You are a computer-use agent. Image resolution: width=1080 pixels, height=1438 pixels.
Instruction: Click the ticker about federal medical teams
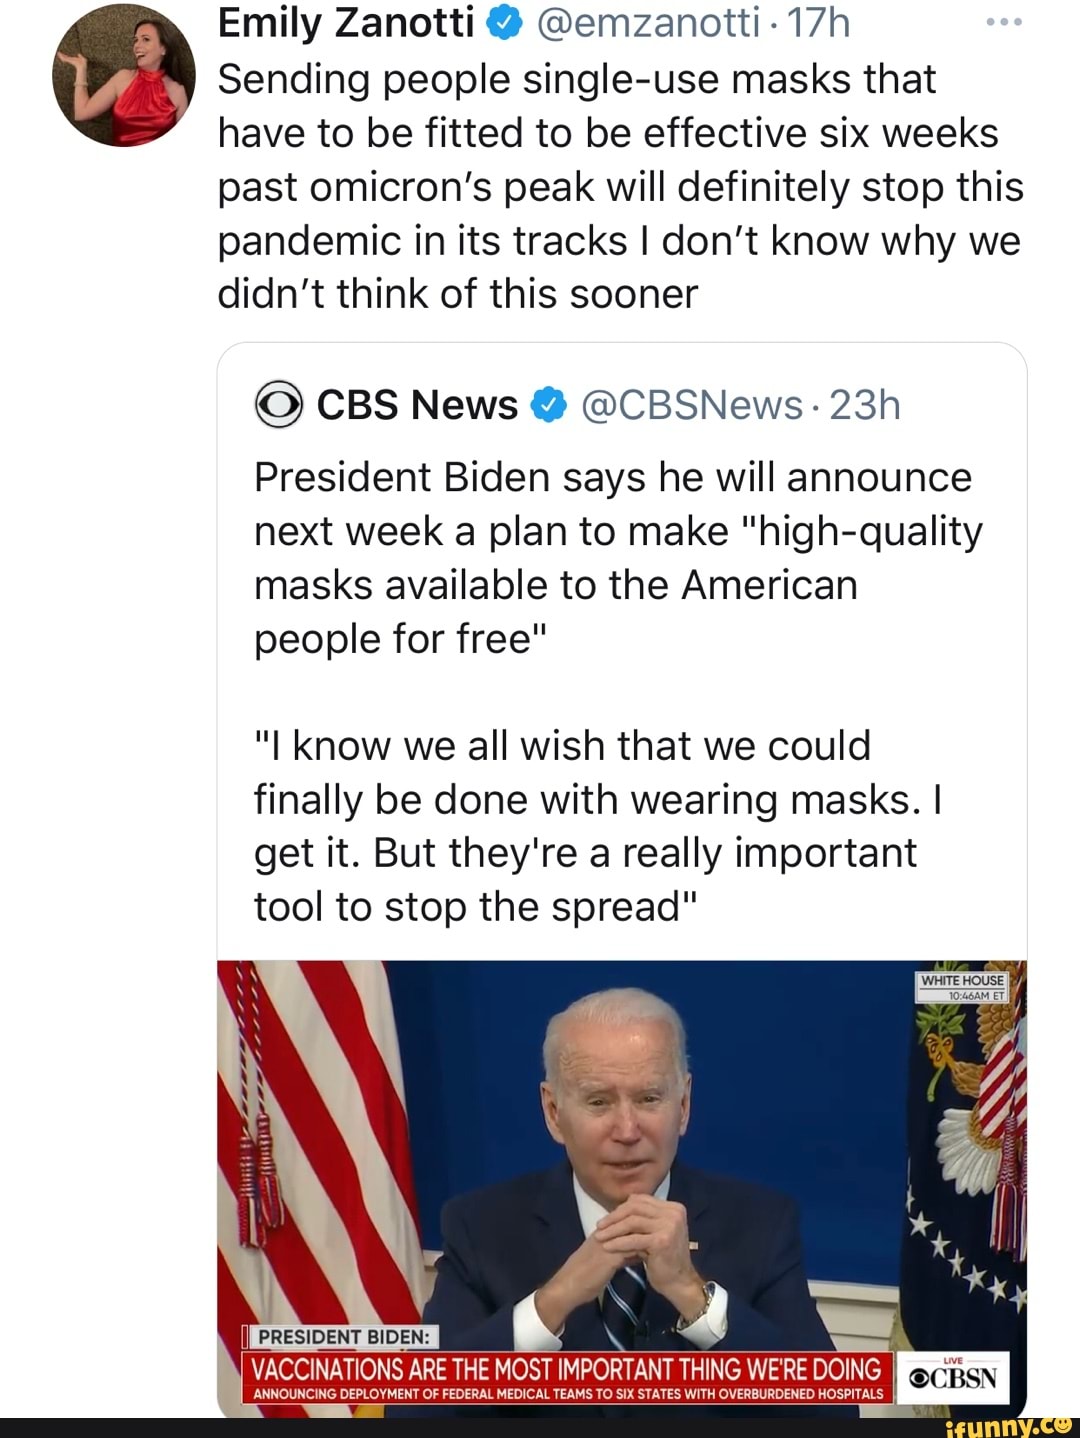(566, 1393)
